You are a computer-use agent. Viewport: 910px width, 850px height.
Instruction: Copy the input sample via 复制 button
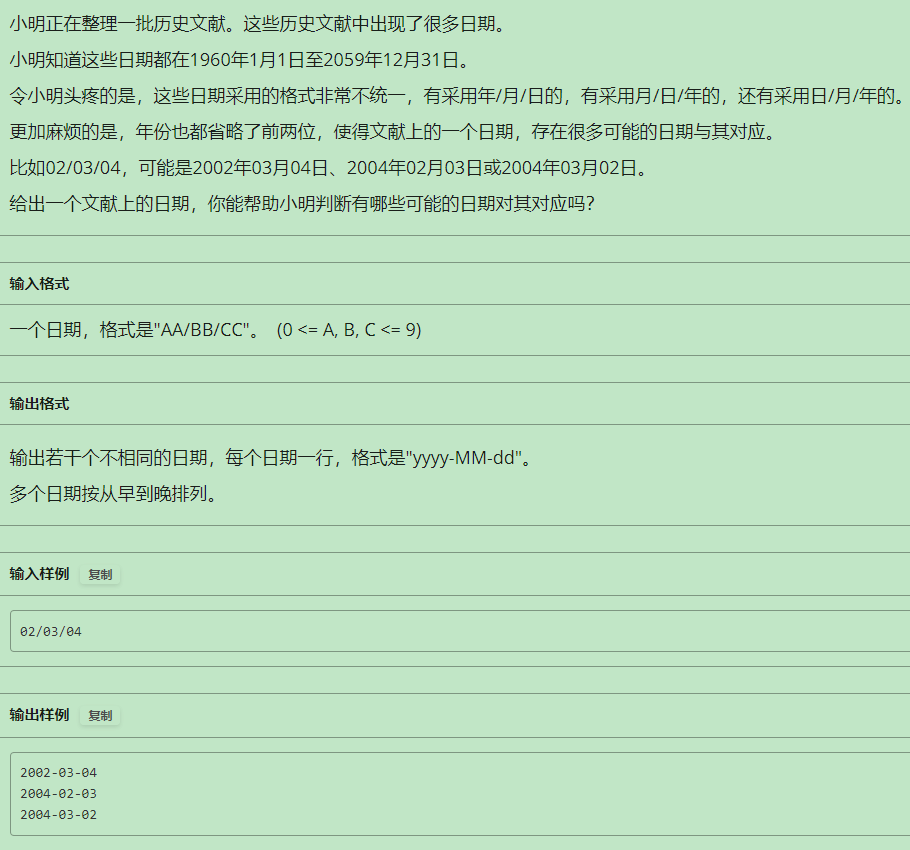[100, 574]
